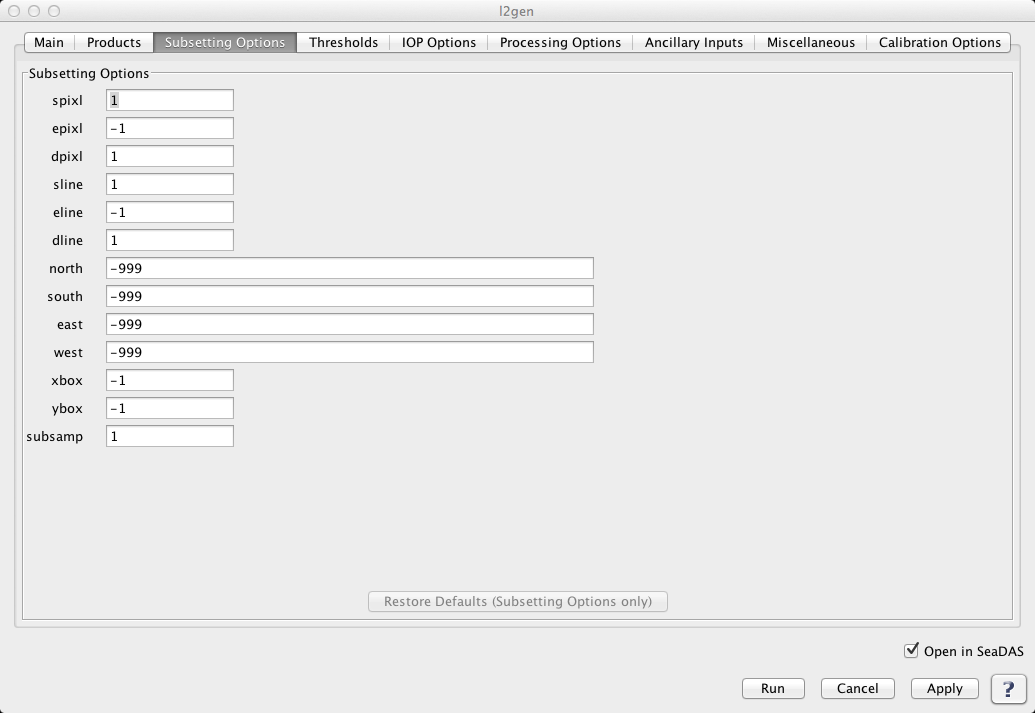The height and width of the screenshot is (713, 1035).
Task: Focus the west longitude field
Action: coord(350,352)
